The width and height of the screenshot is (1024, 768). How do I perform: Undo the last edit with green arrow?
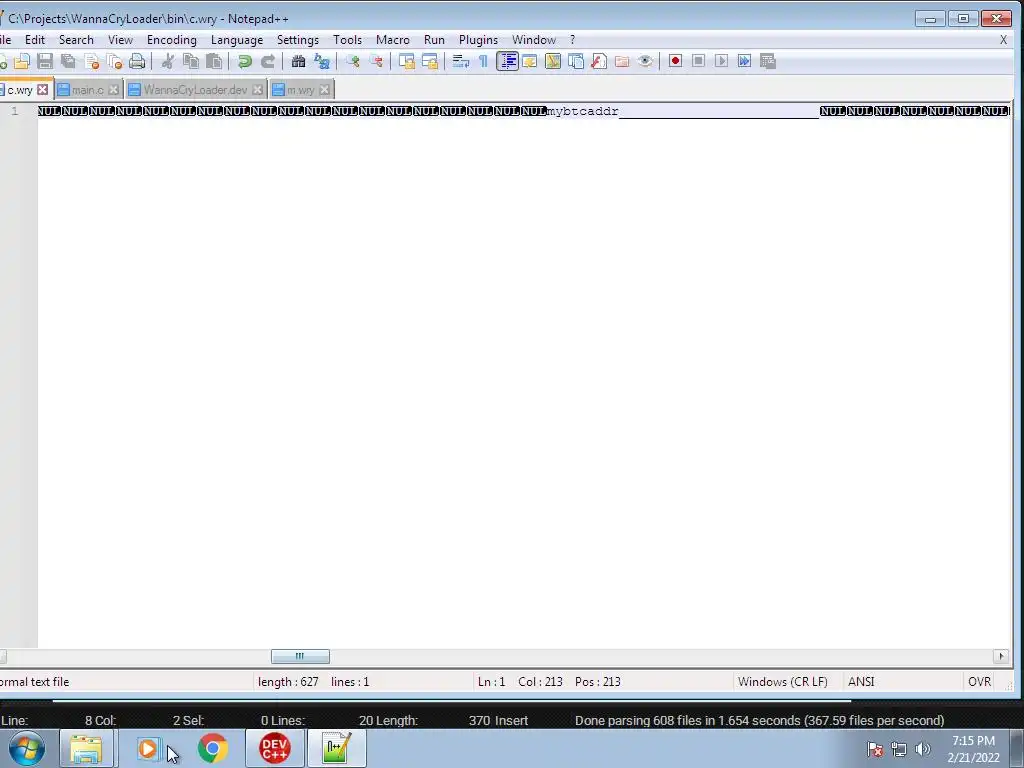[x=245, y=61]
